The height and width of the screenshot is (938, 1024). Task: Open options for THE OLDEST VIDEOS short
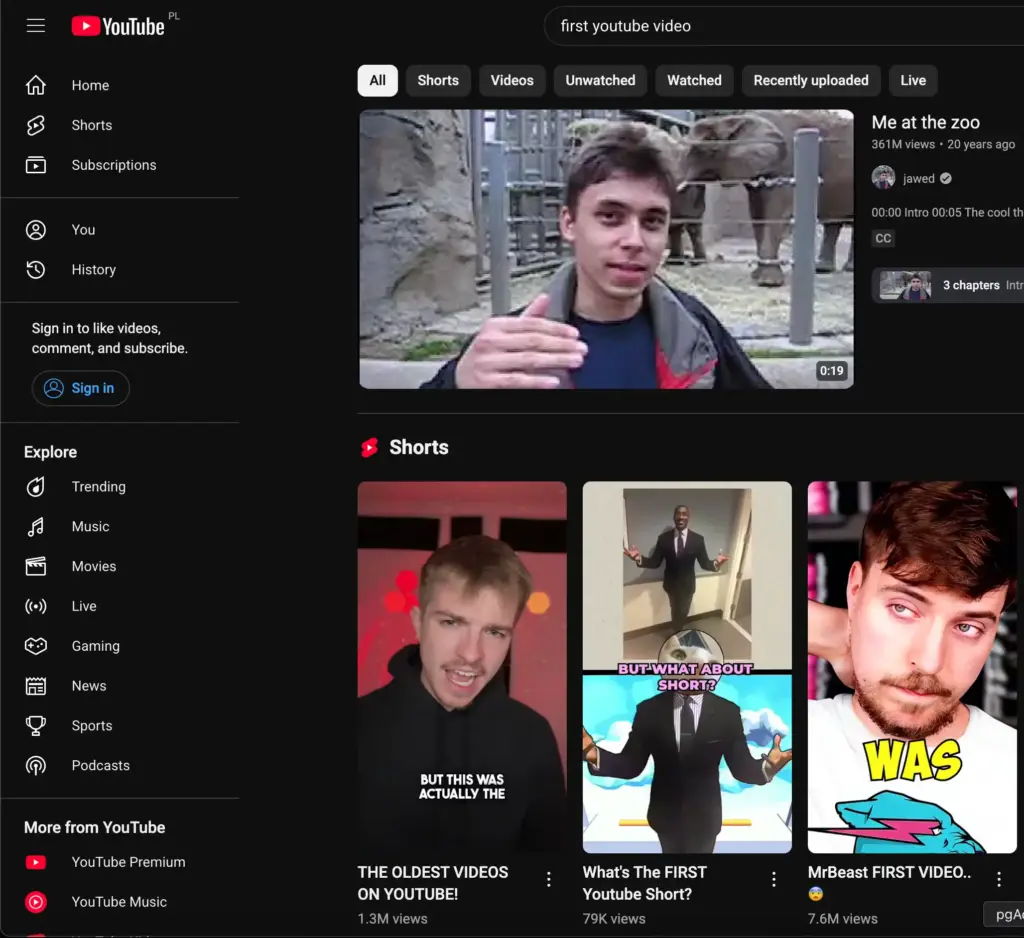click(x=549, y=879)
